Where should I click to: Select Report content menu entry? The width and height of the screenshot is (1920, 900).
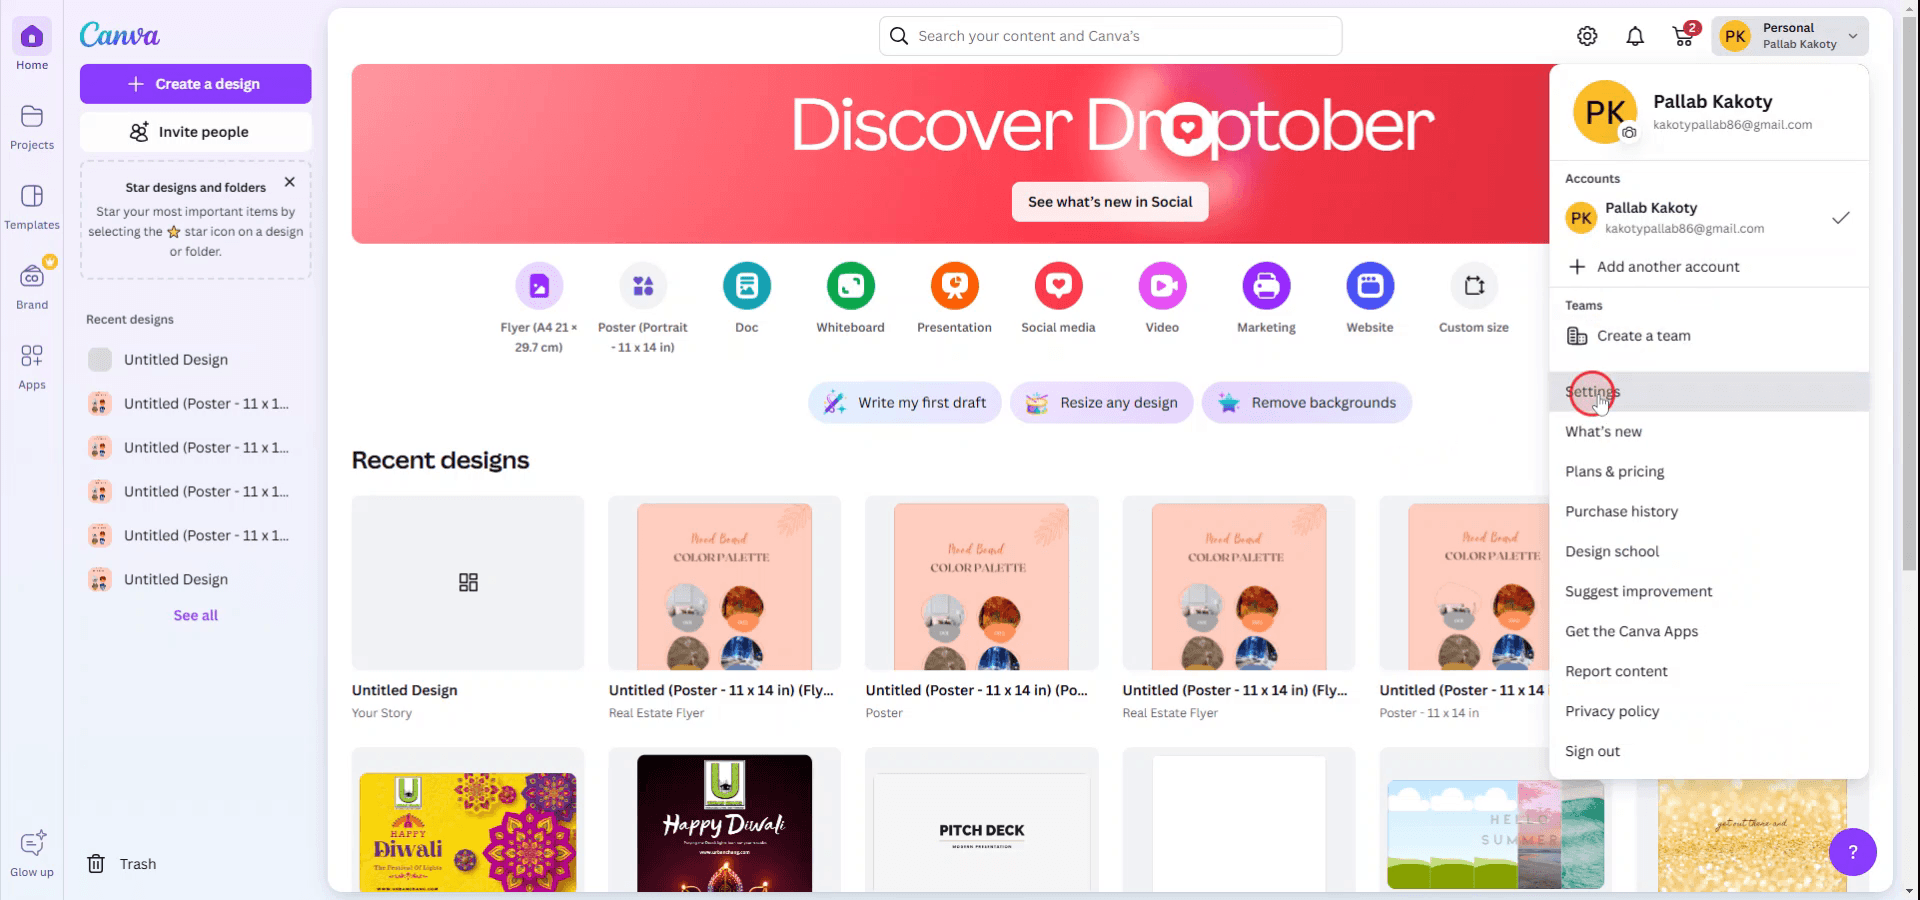click(1708, 672)
